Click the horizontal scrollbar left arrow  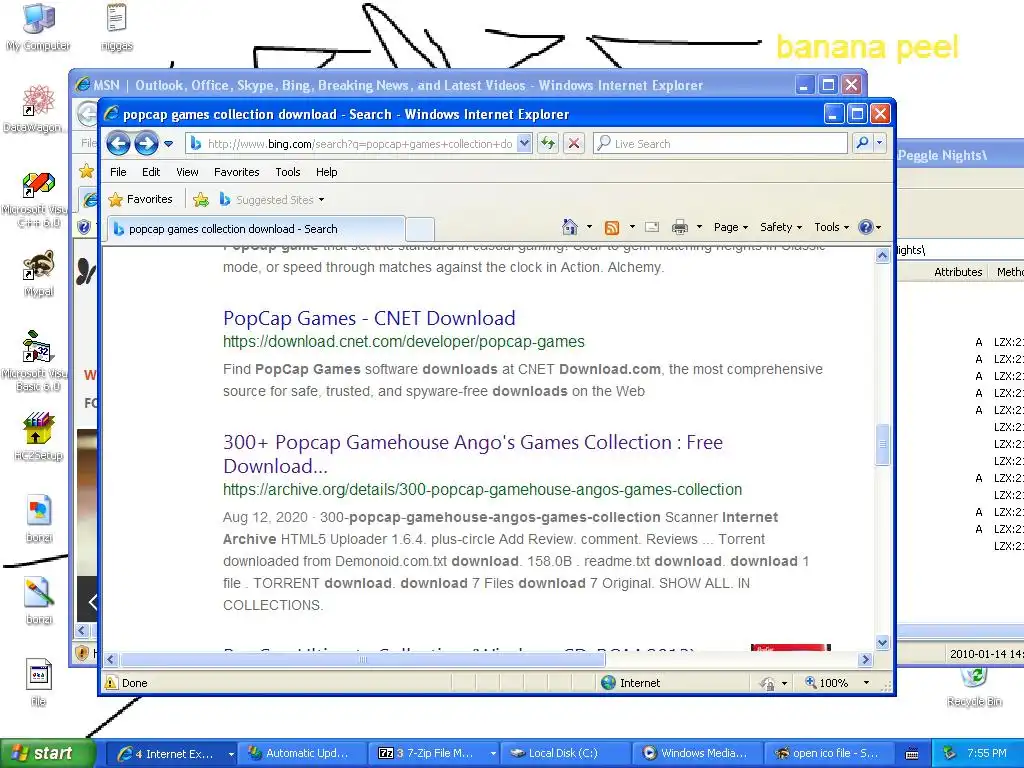click(110, 660)
